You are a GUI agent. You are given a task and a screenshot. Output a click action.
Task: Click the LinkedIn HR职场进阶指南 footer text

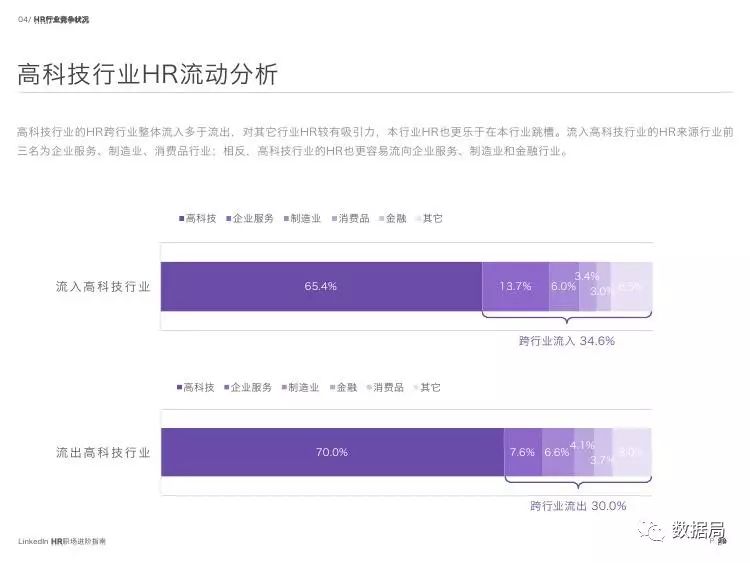(62, 541)
